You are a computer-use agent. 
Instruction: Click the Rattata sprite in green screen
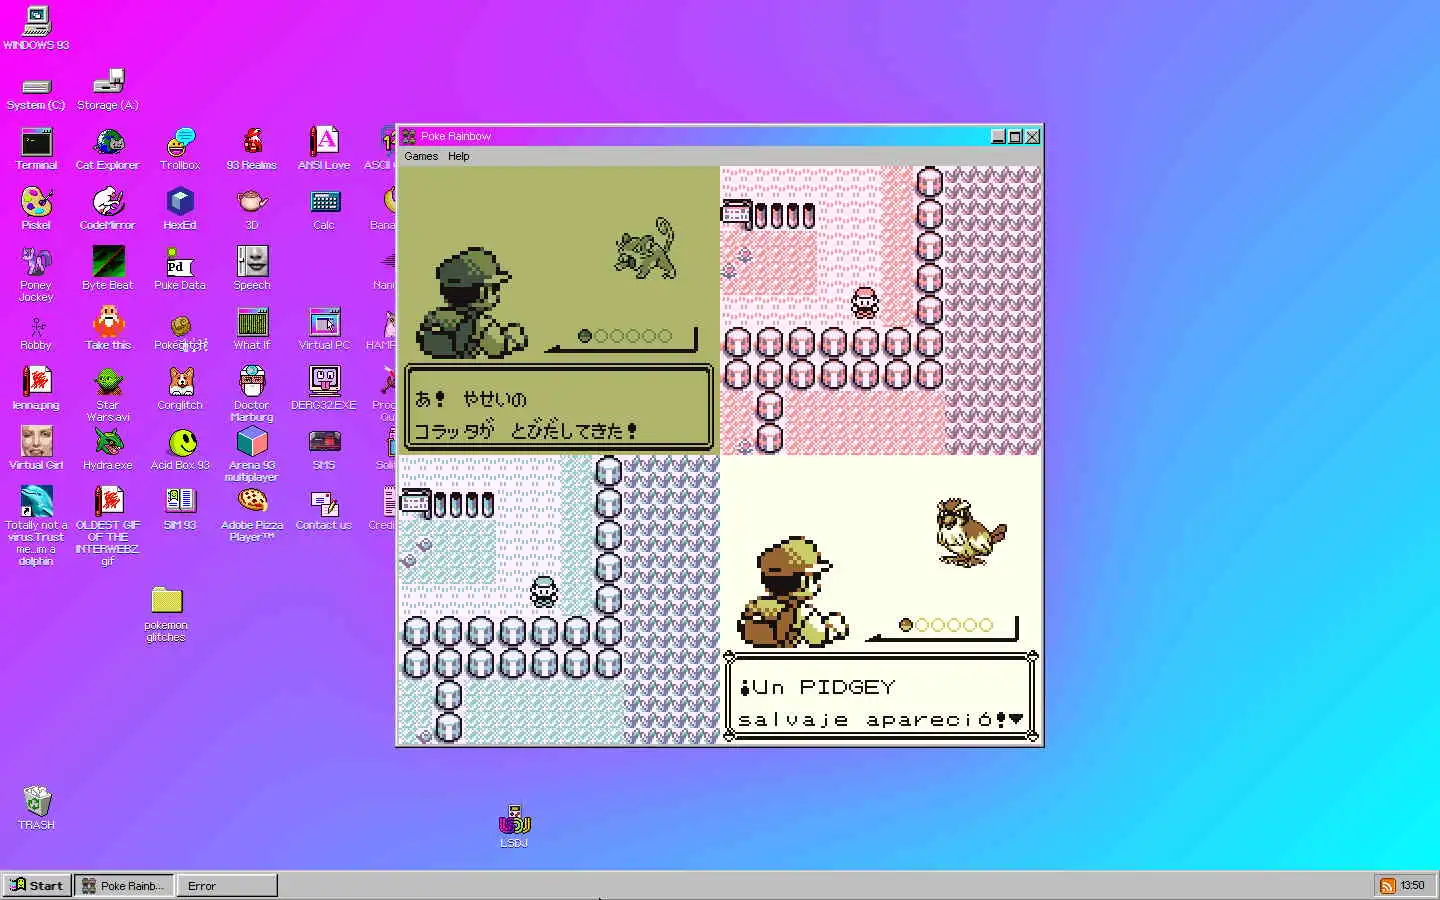[x=646, y=248]
